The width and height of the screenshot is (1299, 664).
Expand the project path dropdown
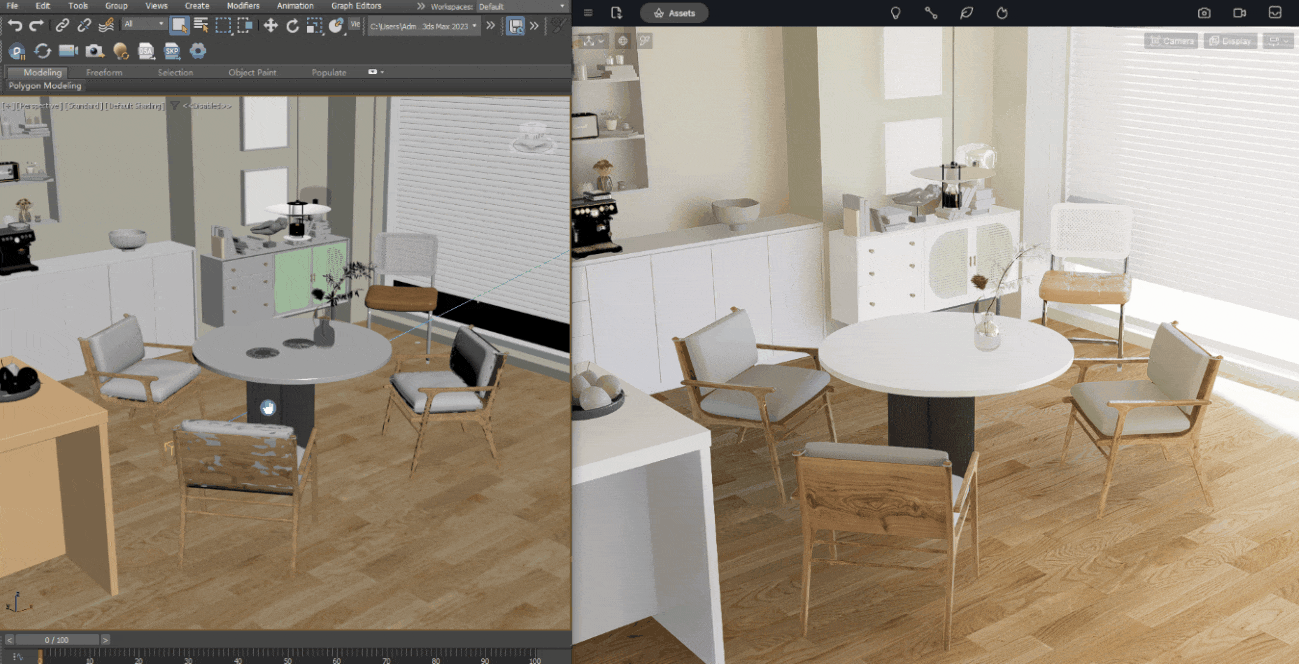point(475,25)
